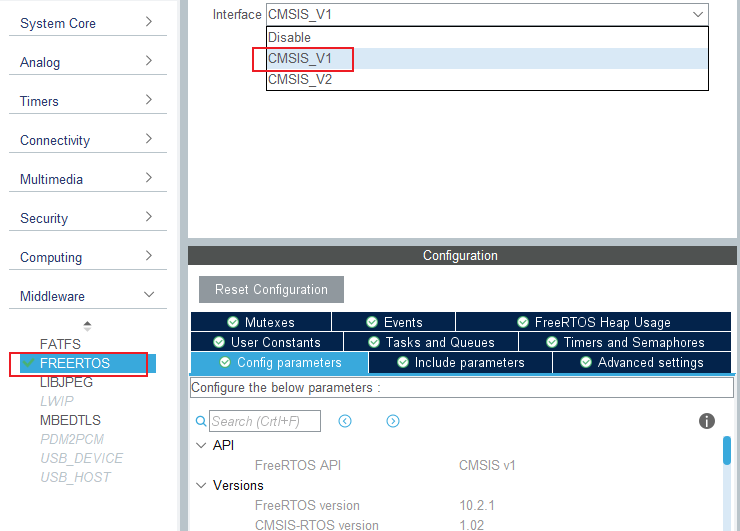Switch to the Include parameters tab
740x531 pixels.
click(x=461, y=362)
